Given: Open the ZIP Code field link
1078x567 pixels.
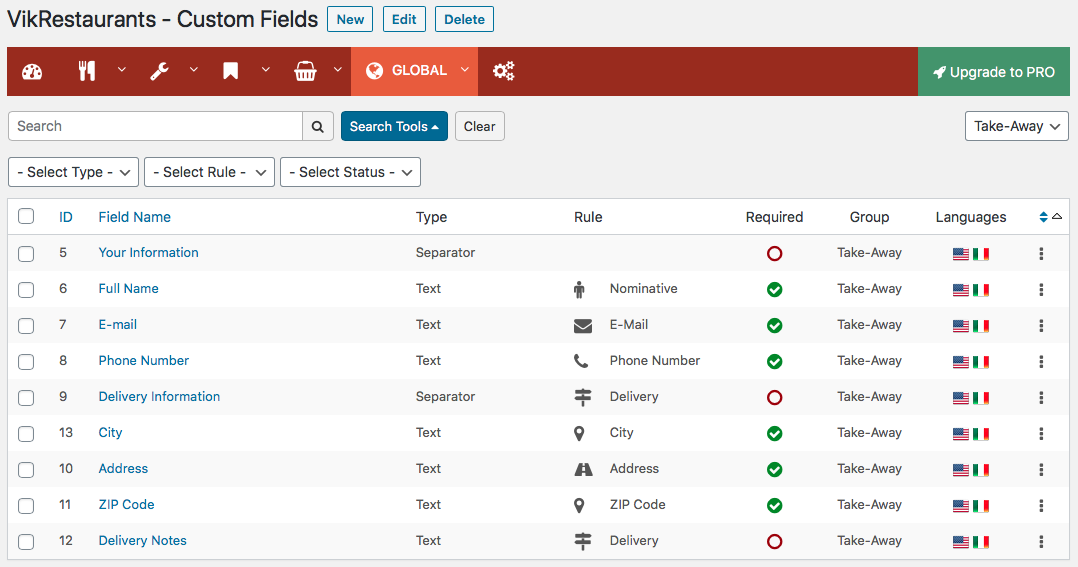Looking at the screenshot, I should pos(126,504).
